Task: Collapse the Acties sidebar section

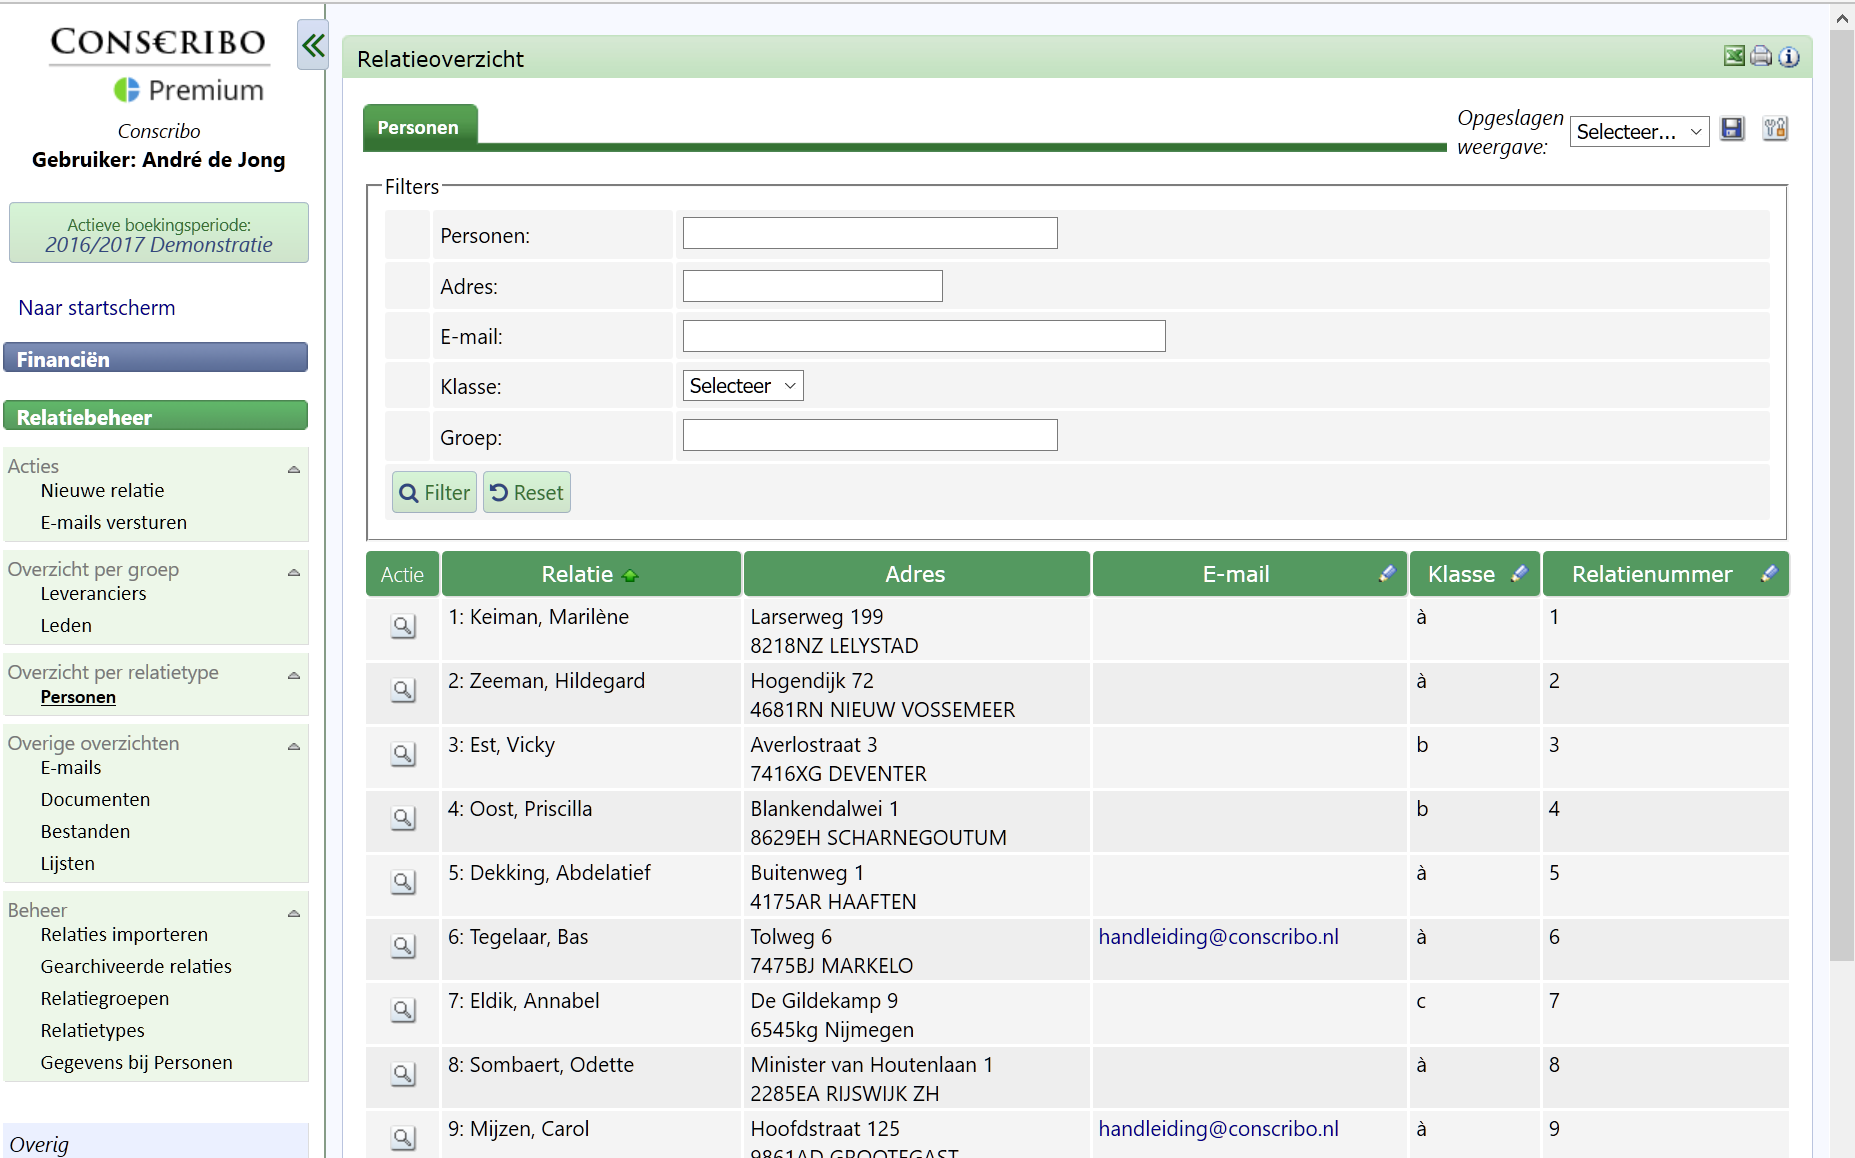Action: click(294, 469)
